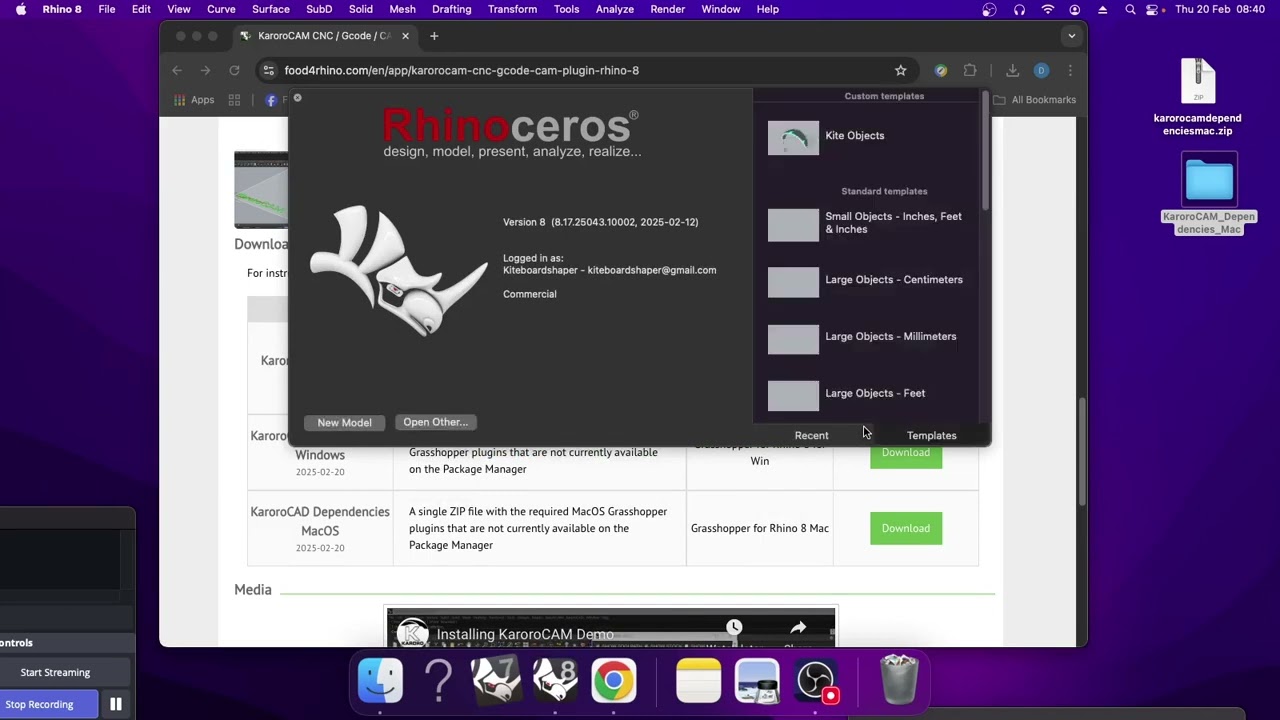Screen dimensions: 1280x720
Task: Switch to OBS Studio in Dock
Action: pyautogui.click(x=816, y=681)
